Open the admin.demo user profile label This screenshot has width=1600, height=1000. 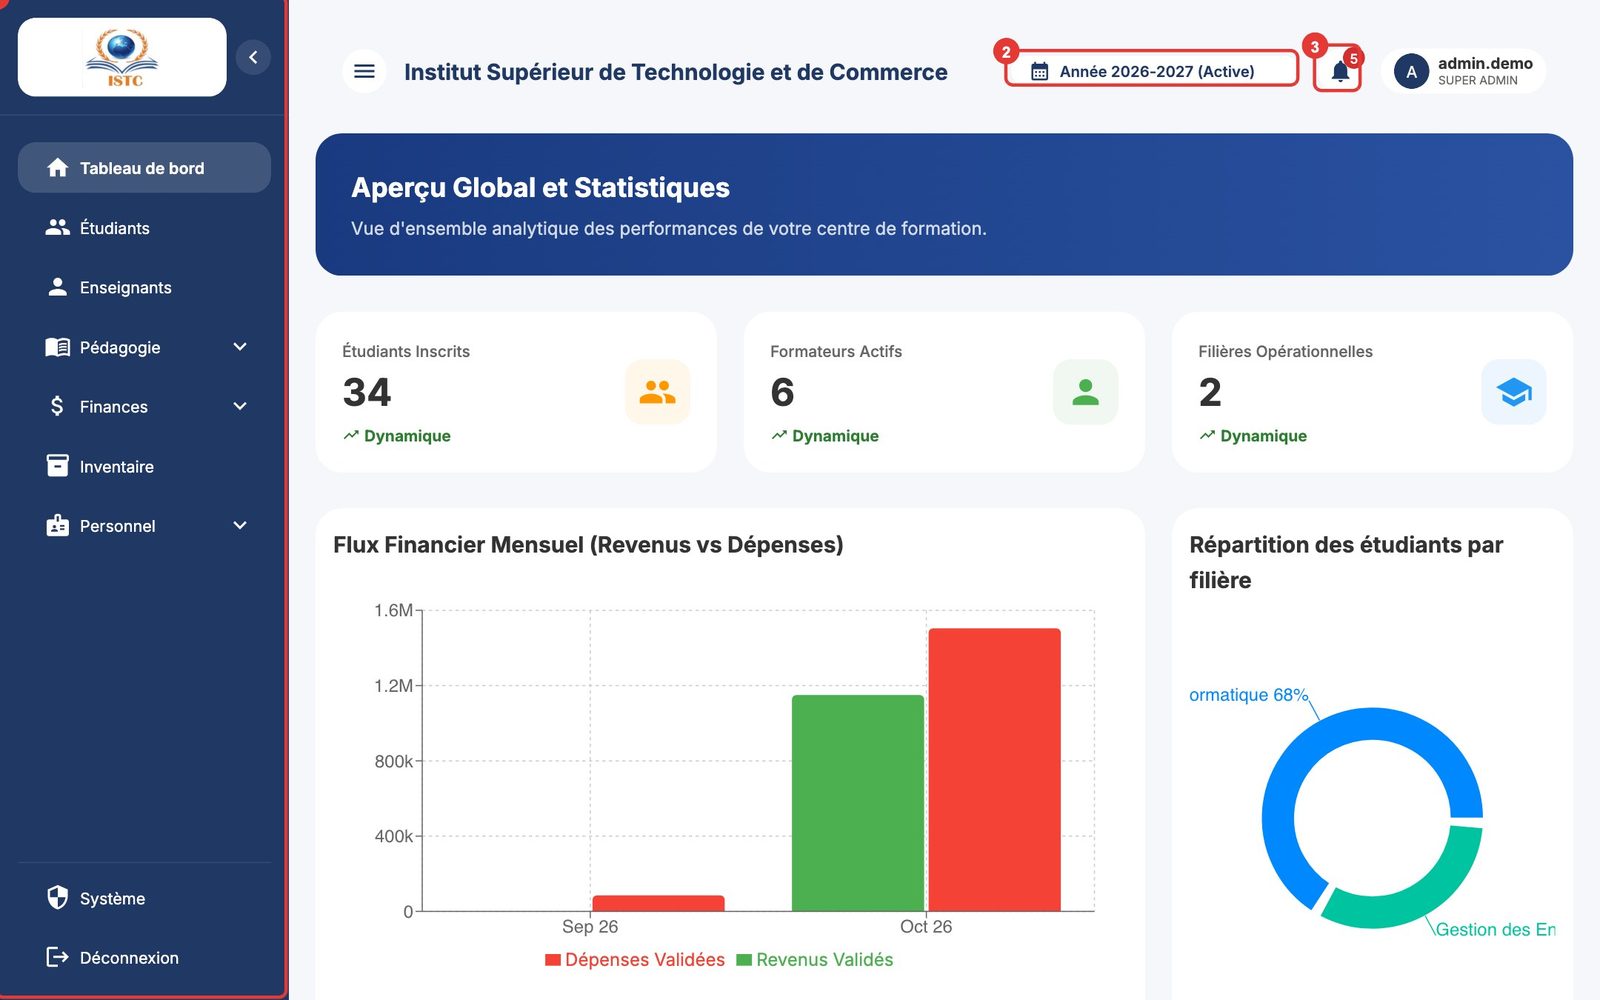click(1485, 63)
